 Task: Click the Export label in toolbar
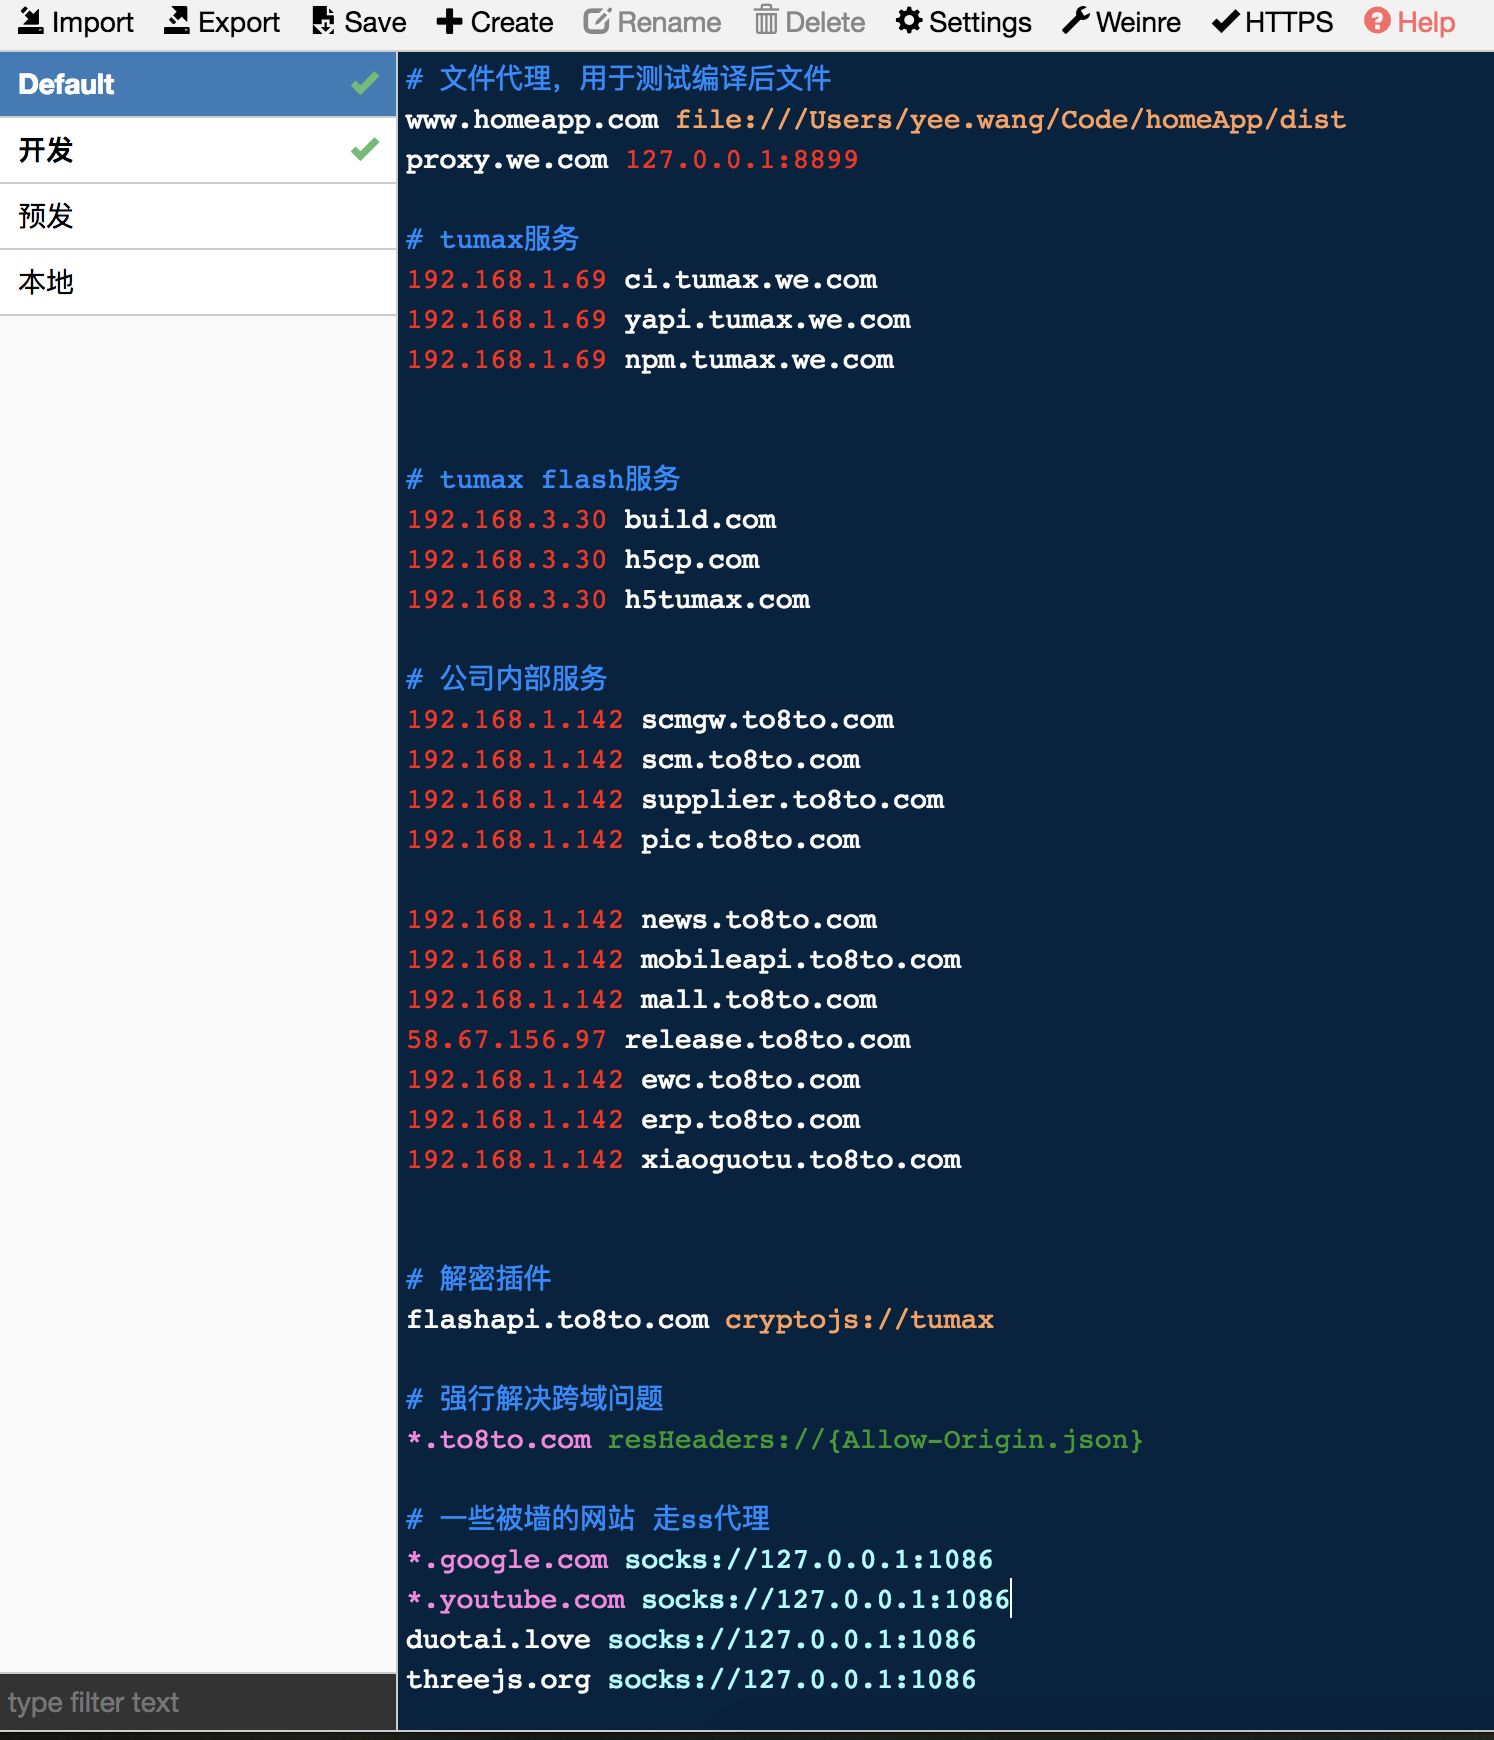point(239,22)
